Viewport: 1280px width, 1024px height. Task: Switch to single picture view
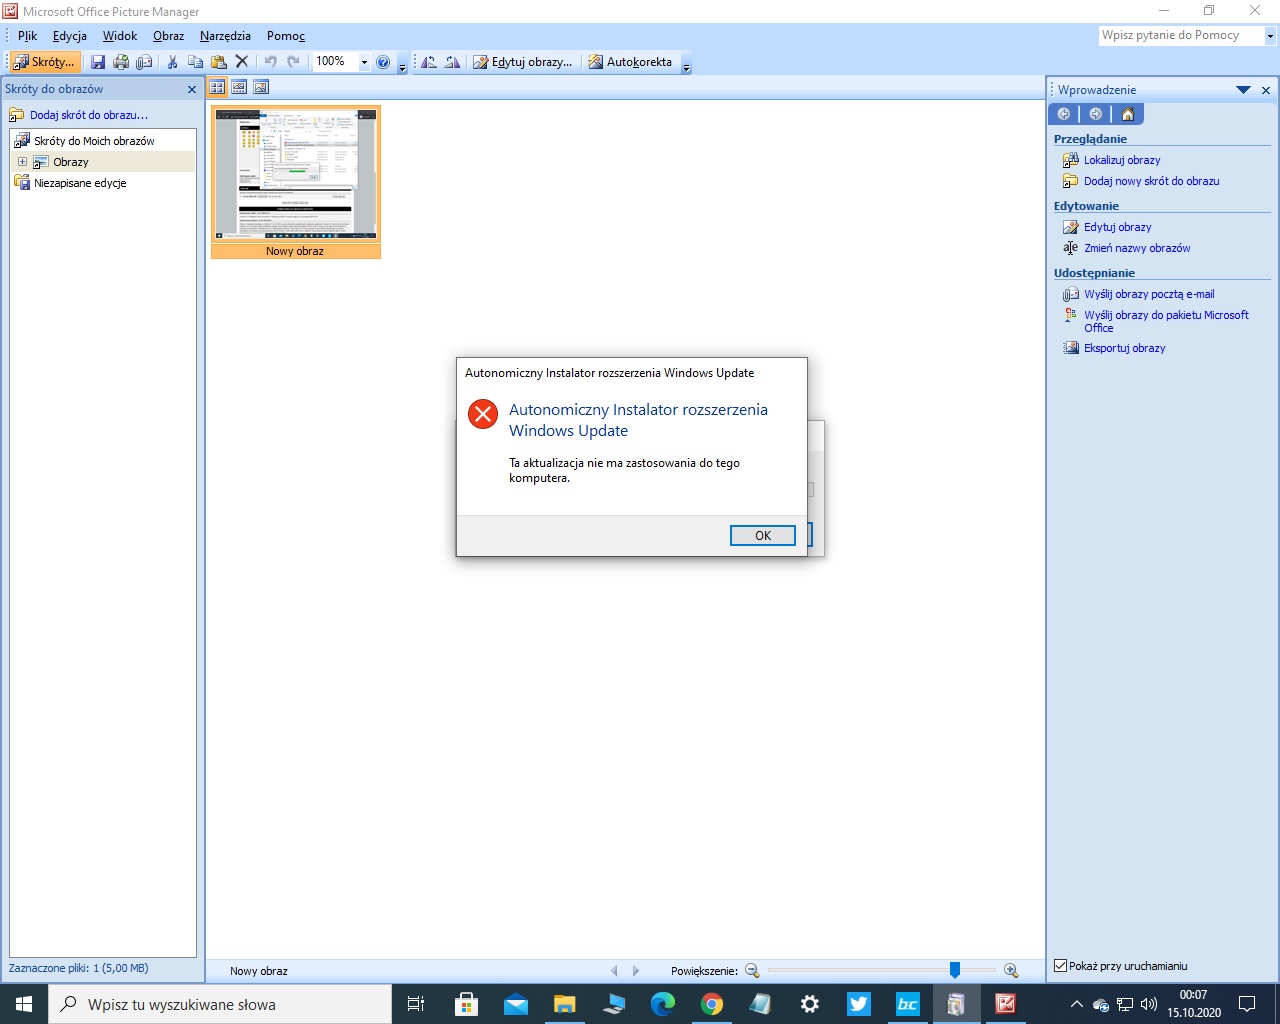(x=261, y=87)
